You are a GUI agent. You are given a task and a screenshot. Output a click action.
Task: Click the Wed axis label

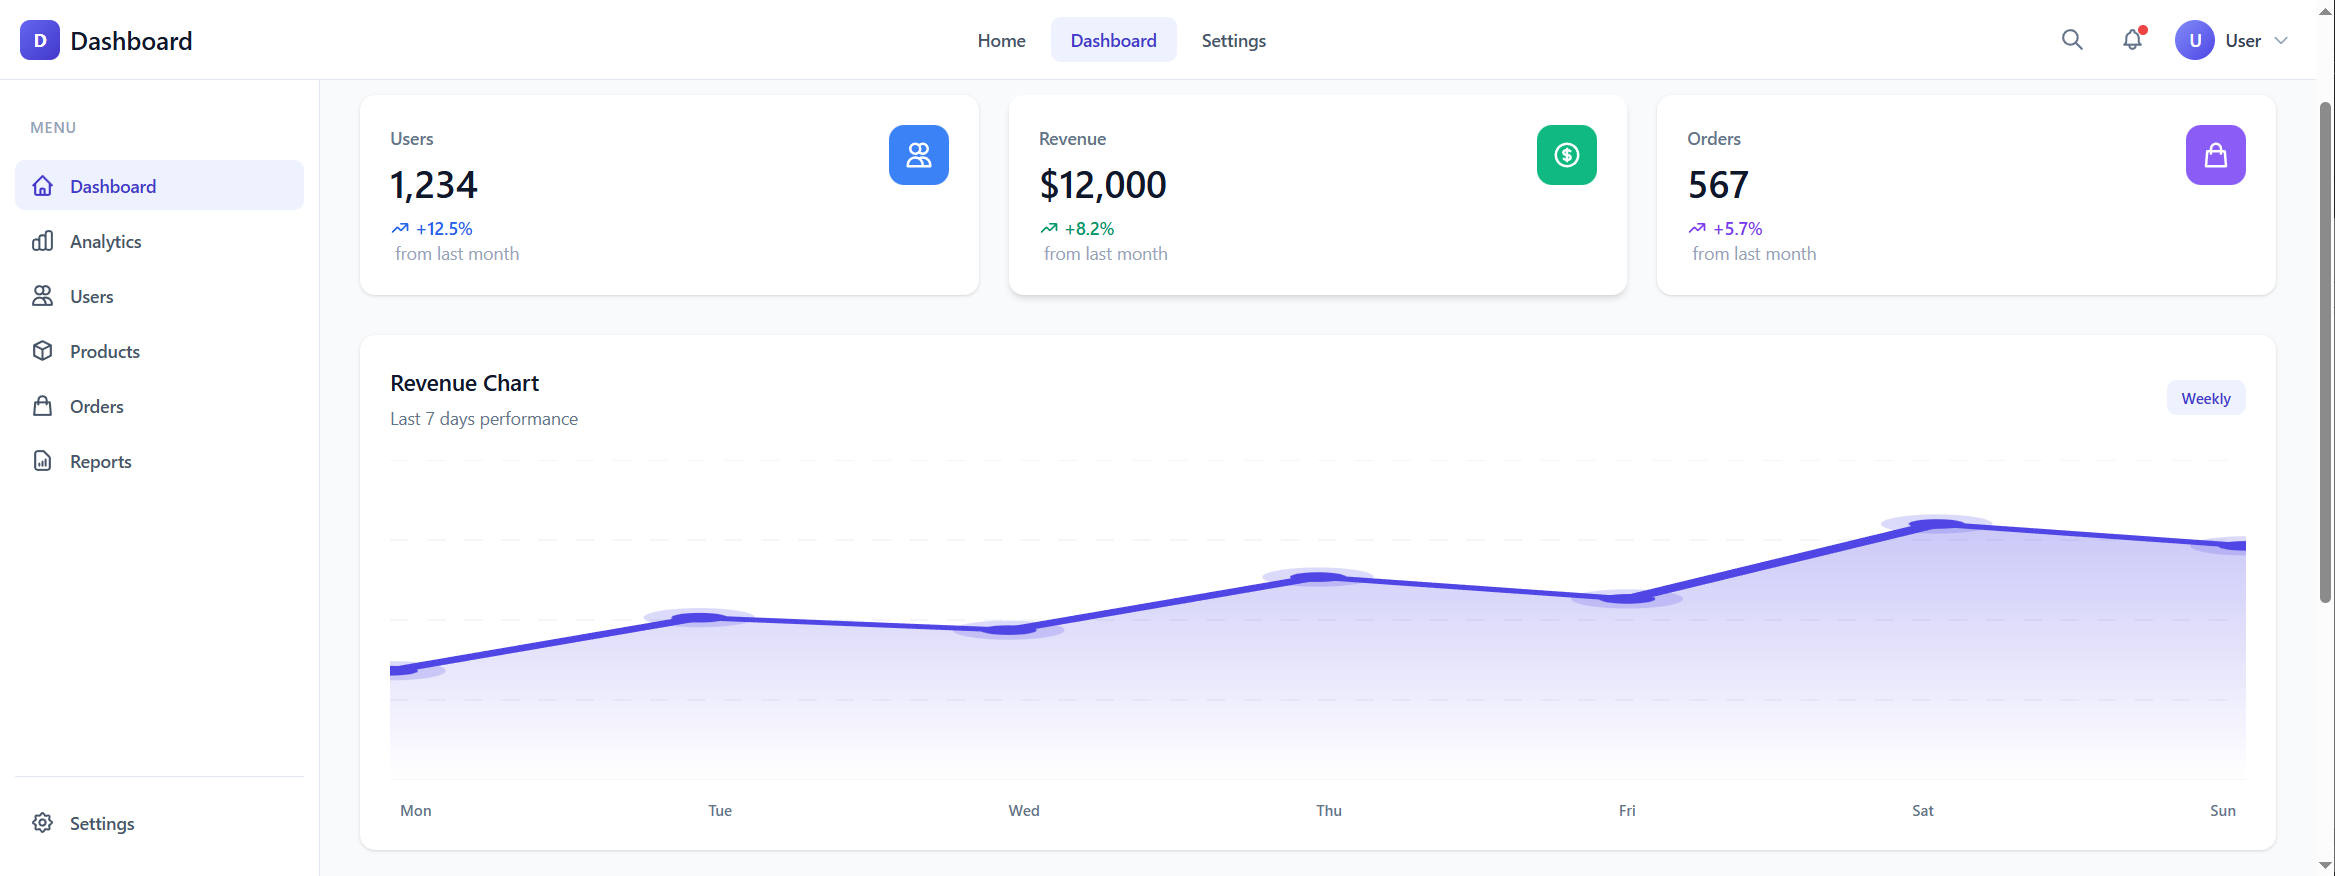point(1024,811)
